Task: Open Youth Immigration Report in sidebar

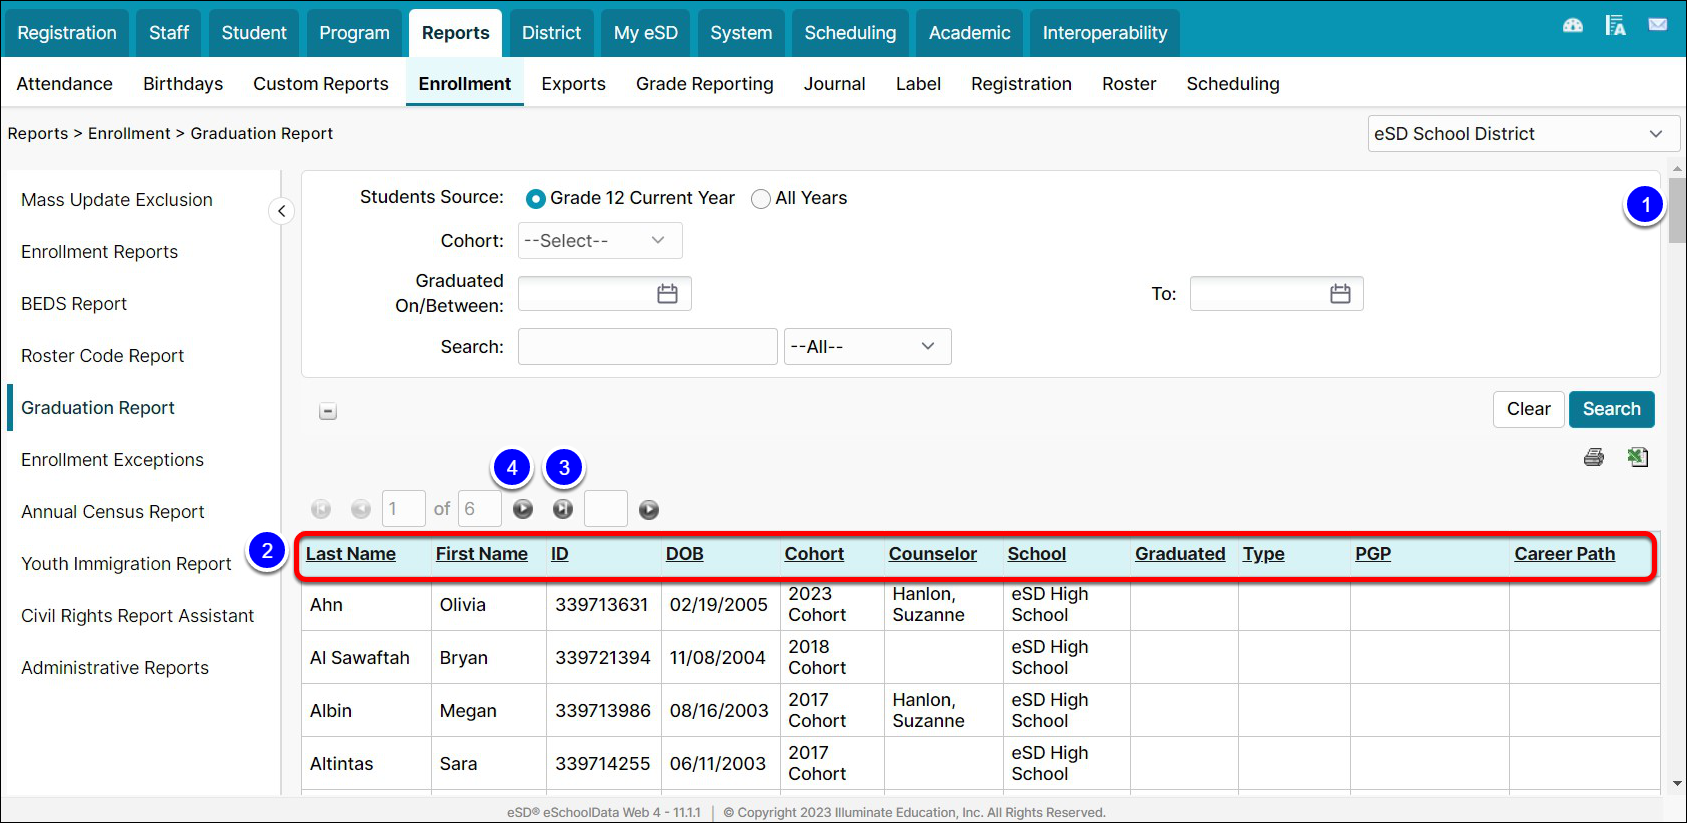Action: [x=126, y=564]
